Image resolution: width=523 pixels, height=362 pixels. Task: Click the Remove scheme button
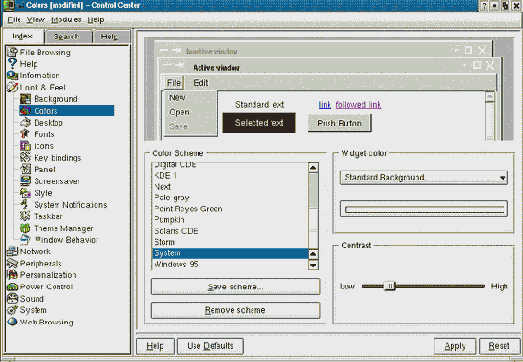click(235, 310)
